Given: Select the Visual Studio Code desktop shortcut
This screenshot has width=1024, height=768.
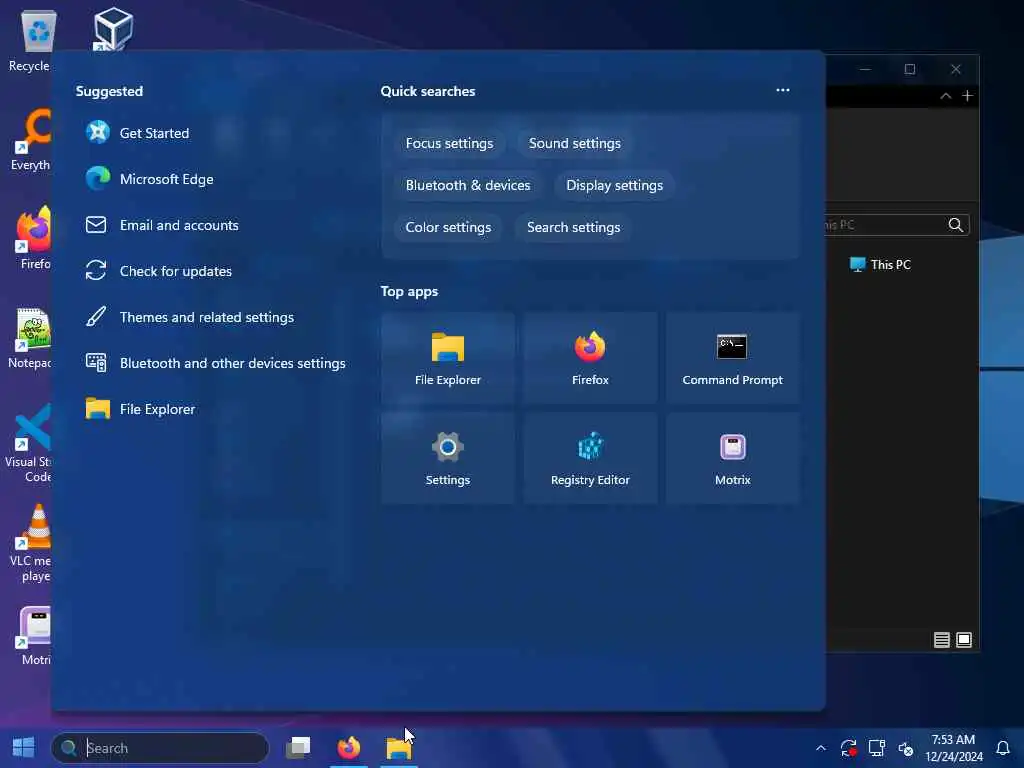Looking at the screenshot, I should 29,443.
